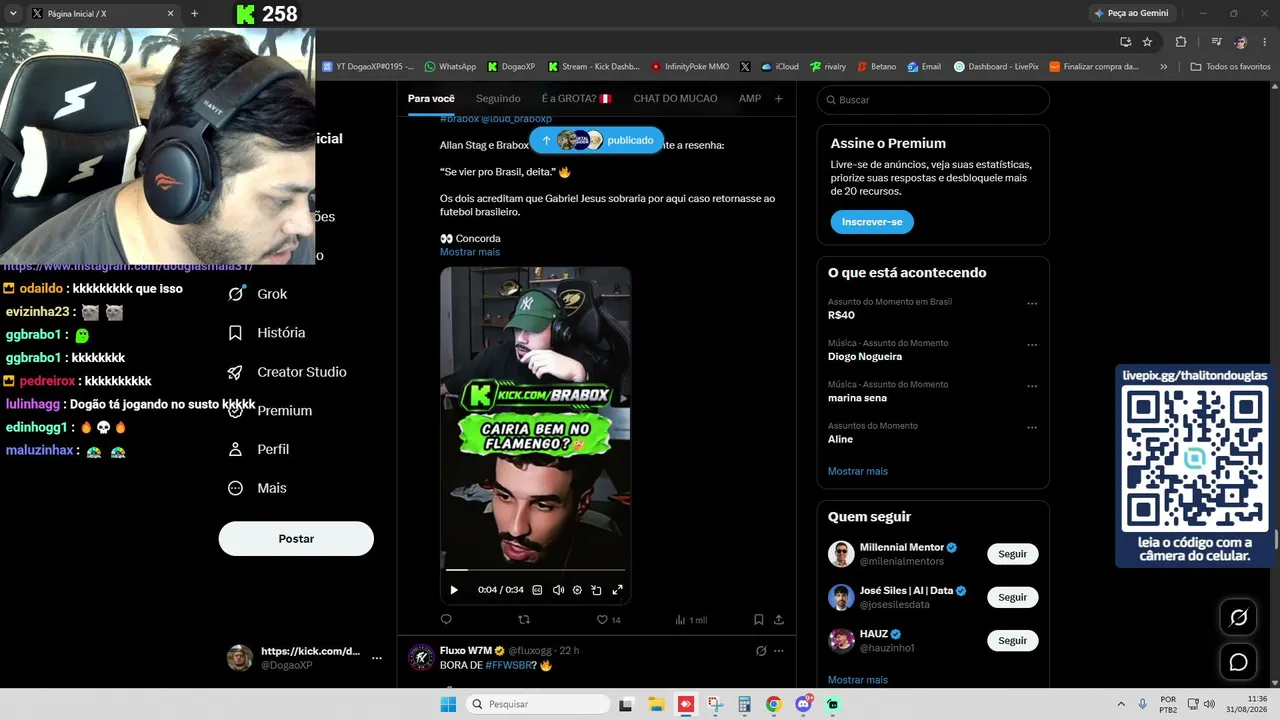The height and width of the screenshot is (720, 1280).
Task: Open Creator Studio in the sidebar
Action: [287, 372]
